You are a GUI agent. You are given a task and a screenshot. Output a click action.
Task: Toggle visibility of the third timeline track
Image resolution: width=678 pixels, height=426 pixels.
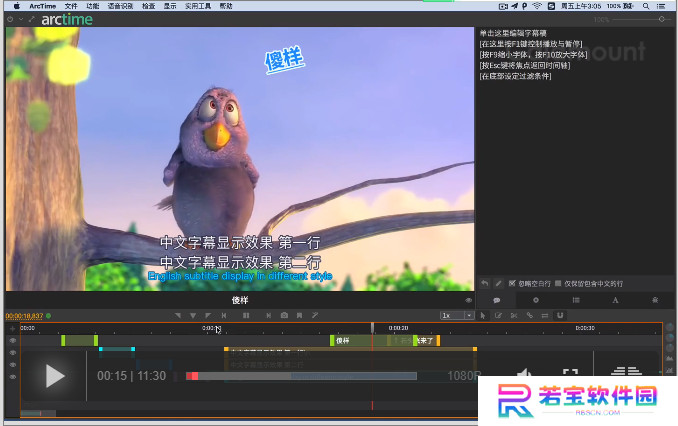click(x=13, y=365)
